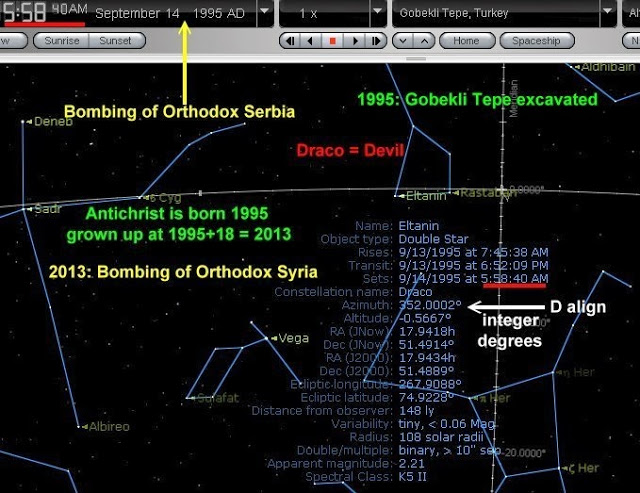Click the increase elevation up-chevron button
Image resolution: width=640 pixels, height=493 pixels.
(424, 41)
